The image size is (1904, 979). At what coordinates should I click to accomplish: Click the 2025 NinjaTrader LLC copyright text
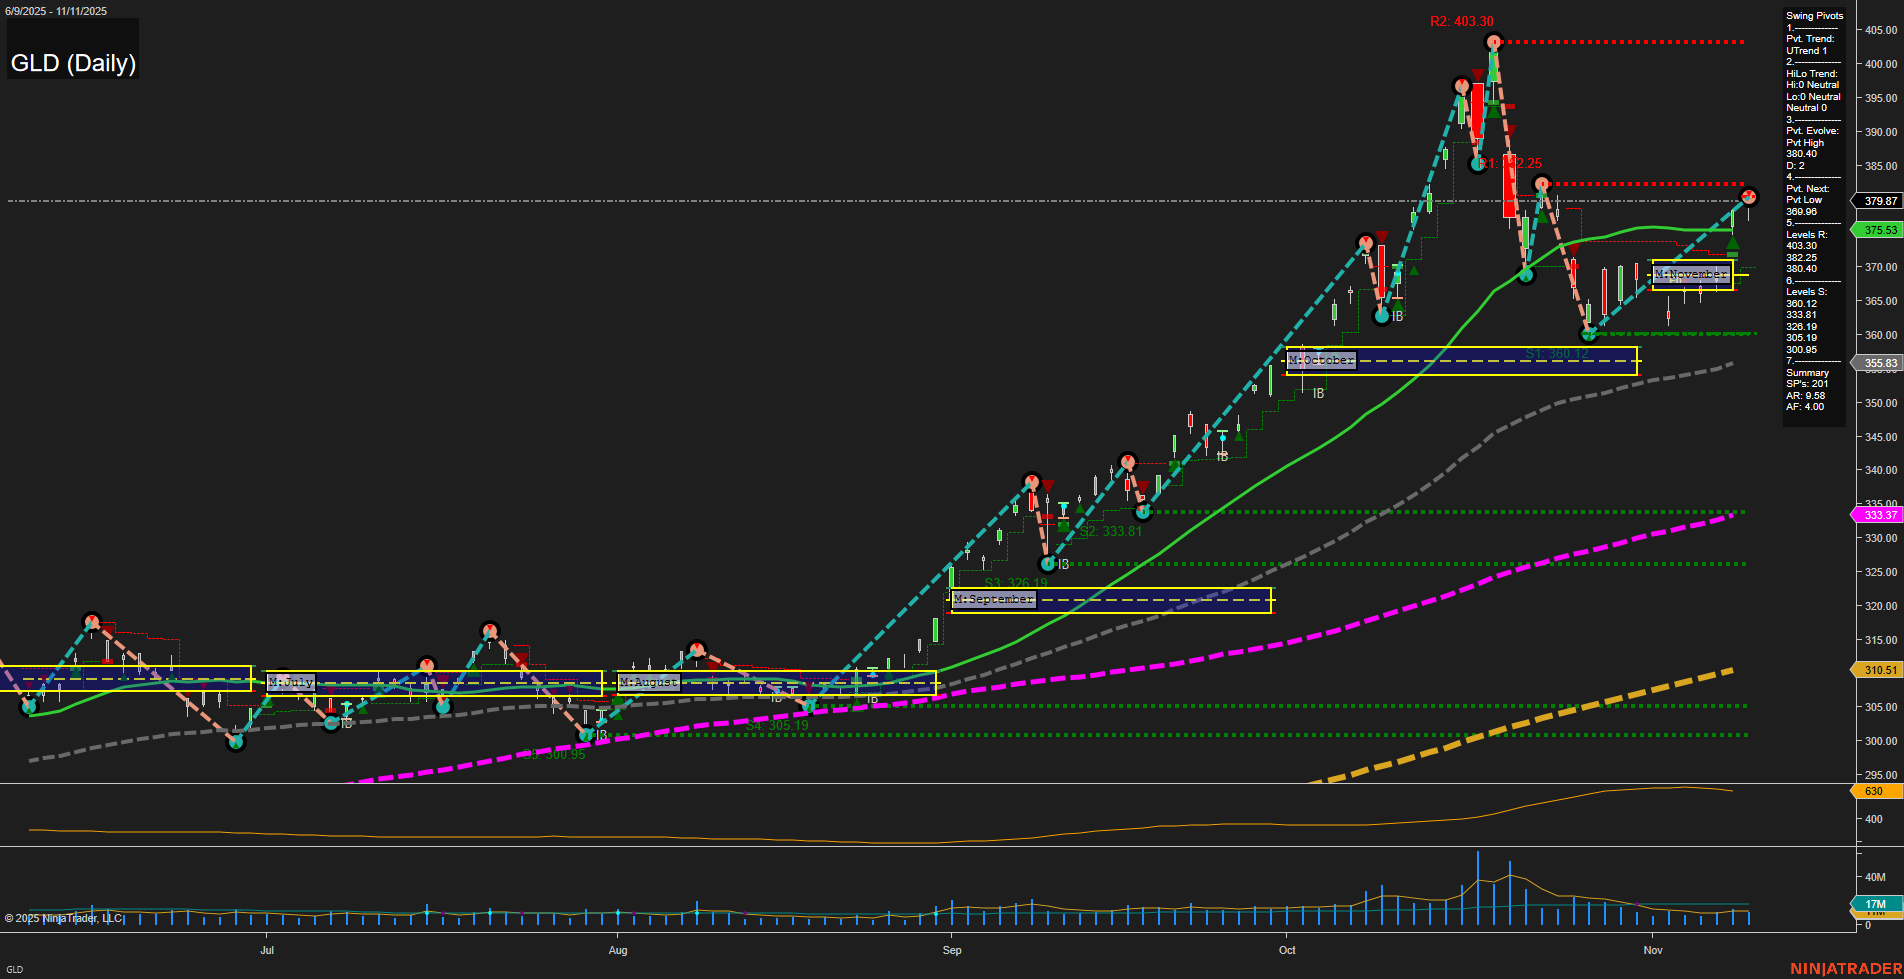65,917
